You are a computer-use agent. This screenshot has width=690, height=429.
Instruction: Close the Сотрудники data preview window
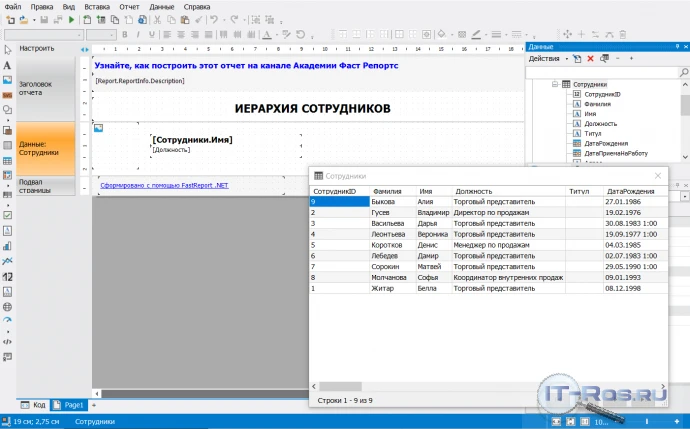click(x=658, y=176)
